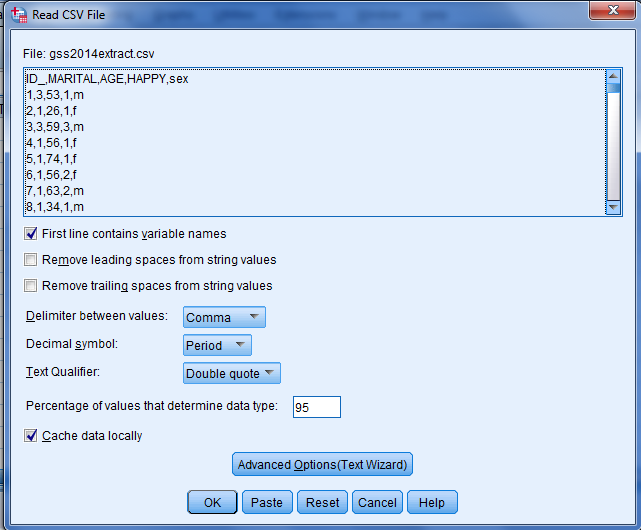Click the preview scrollbar down arrow
Screen dimensions: 641x530
(x=613, y=207)
